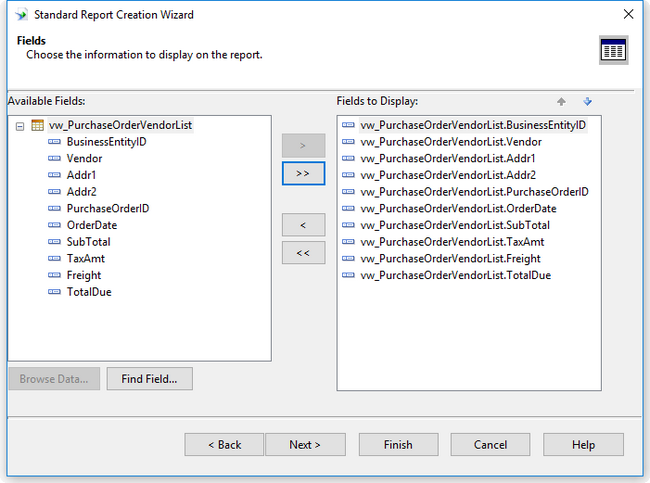Select OrderDate in Available Fields
The image size is (650, 483).
(92, 225)
